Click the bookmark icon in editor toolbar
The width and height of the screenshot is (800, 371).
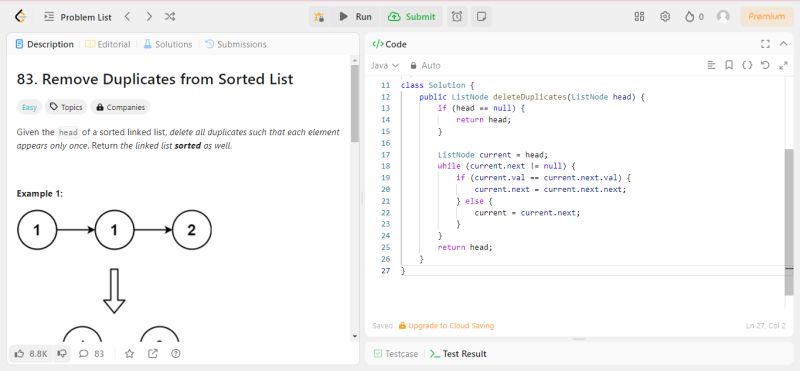729,65
